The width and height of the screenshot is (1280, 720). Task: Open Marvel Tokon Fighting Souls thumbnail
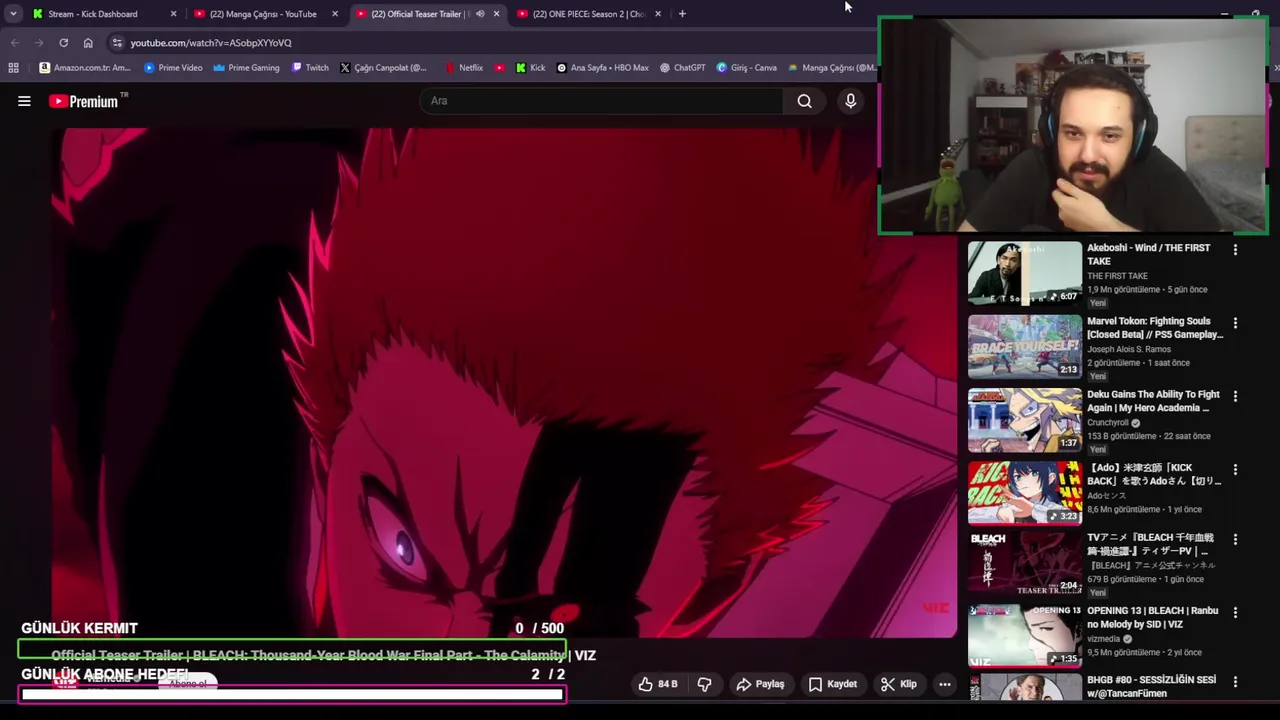pyautogui.click(x=1025, y=347)
